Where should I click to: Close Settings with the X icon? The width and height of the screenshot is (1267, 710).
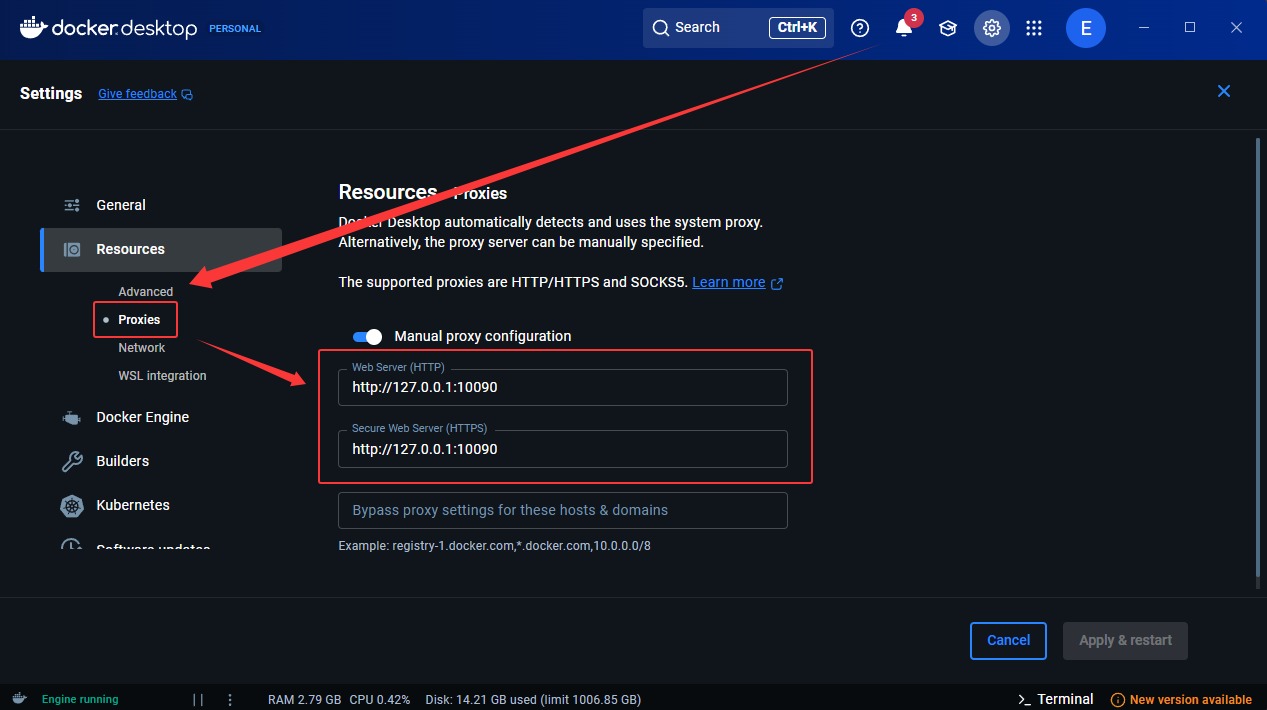click(1223, 91)
